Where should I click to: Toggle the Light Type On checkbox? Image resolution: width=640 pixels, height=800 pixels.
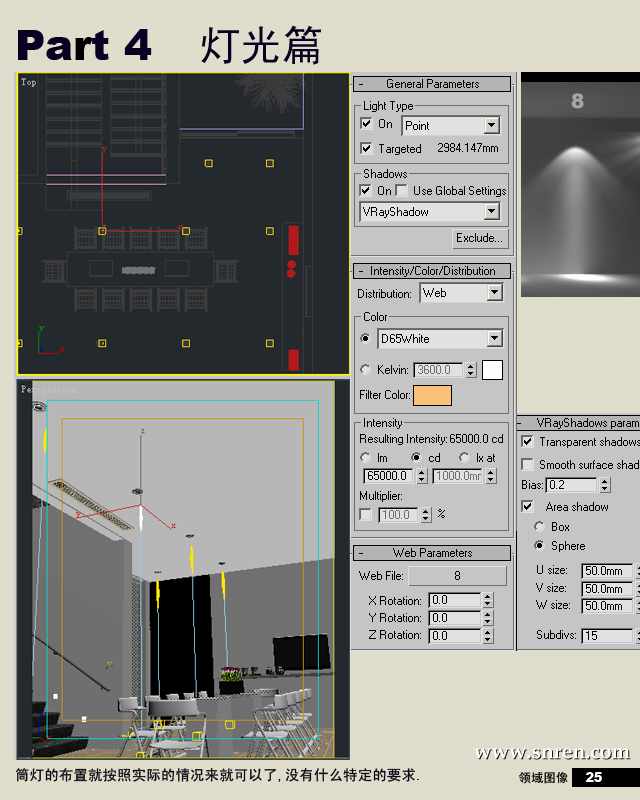point(366,124)
